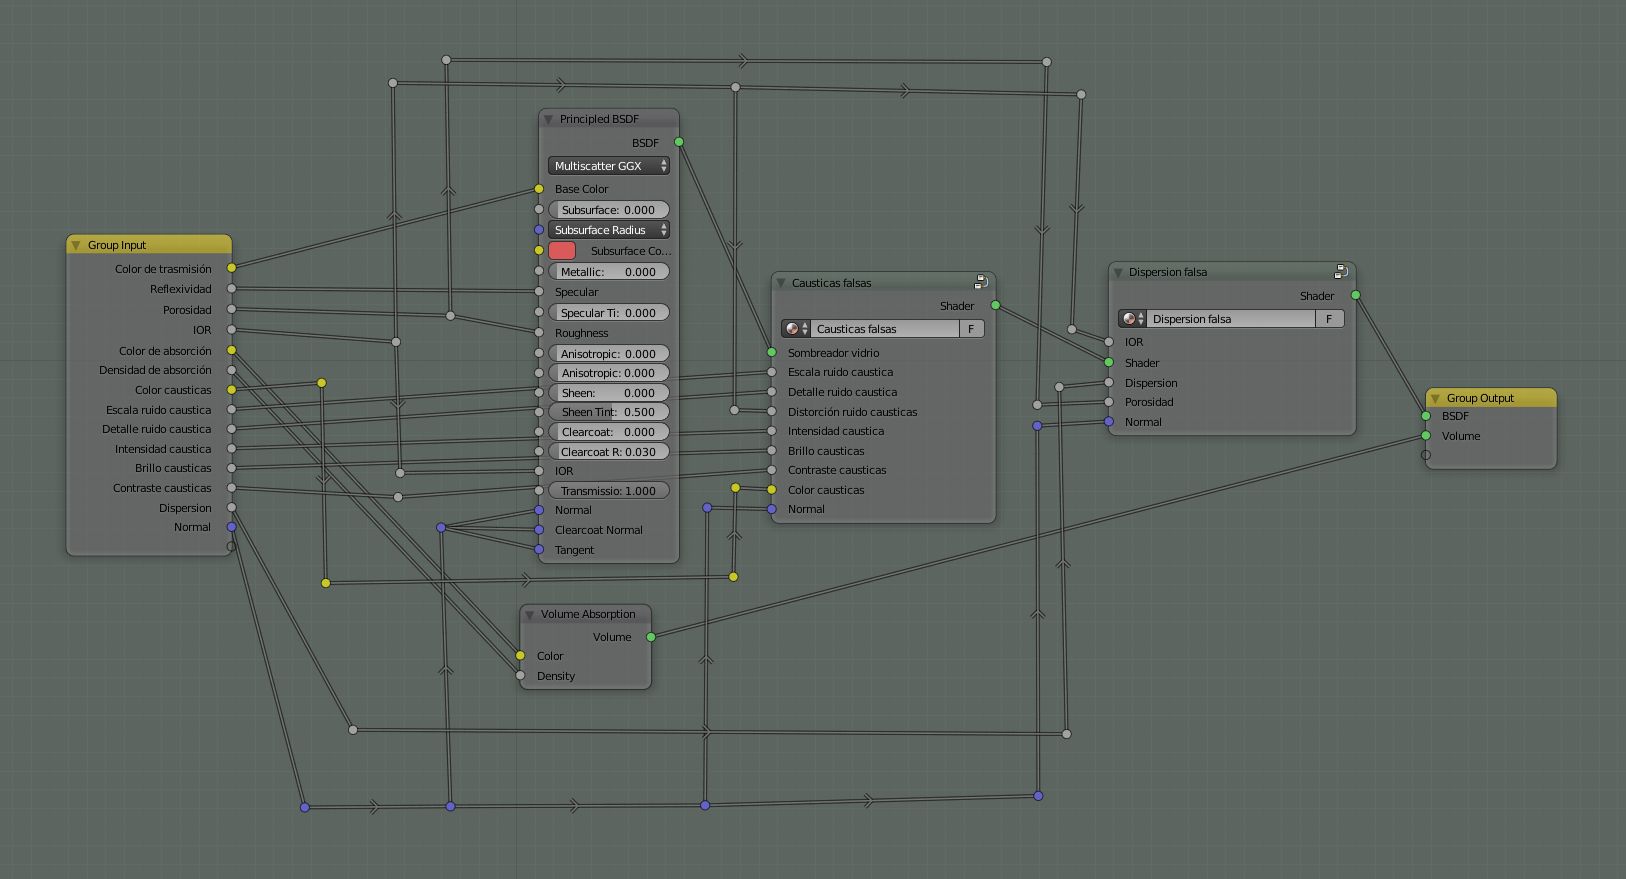Adjust the Transmission 1.000 slider
Viewport: 1626px width, 879px height.
pos(609,491)
